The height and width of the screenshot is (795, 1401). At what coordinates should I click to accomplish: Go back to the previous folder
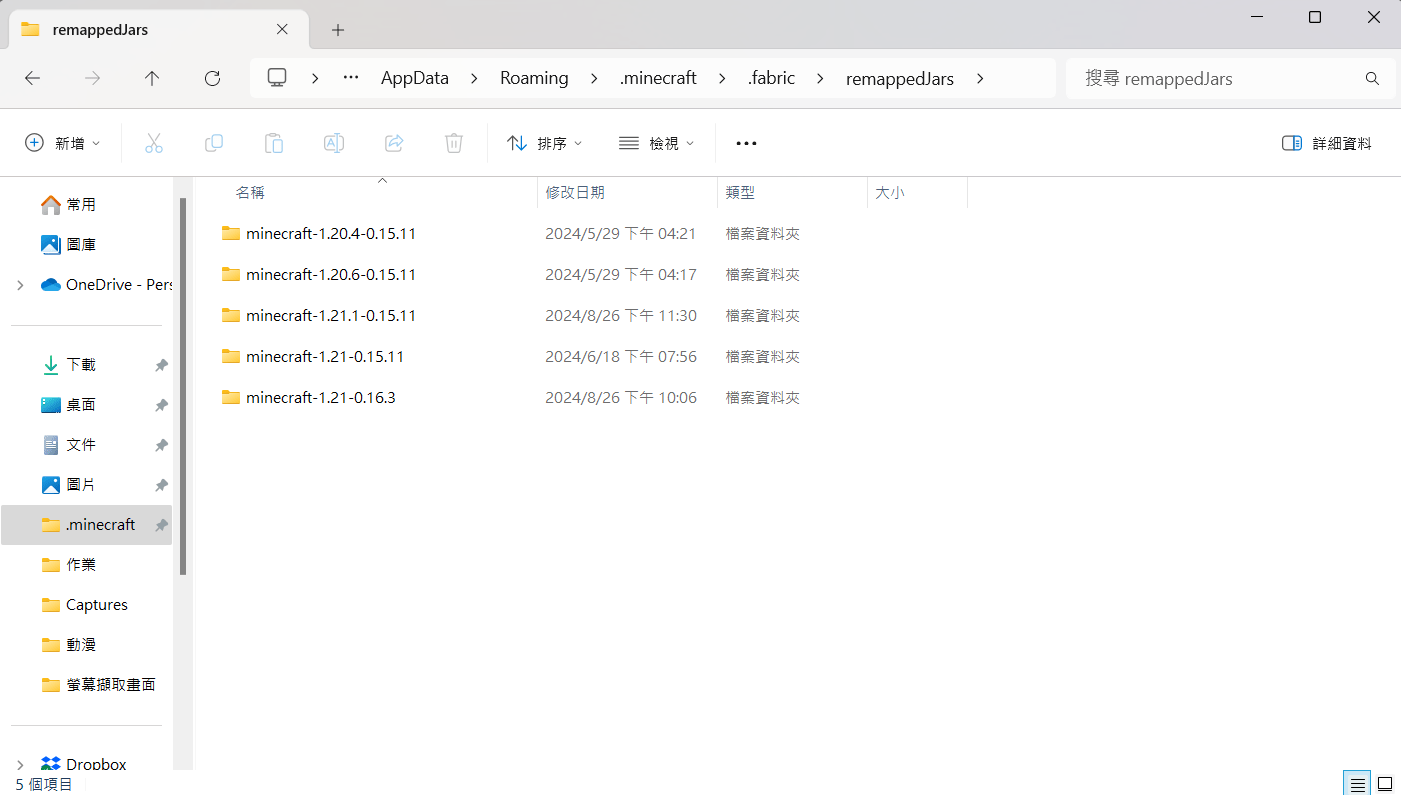(32, 78)
